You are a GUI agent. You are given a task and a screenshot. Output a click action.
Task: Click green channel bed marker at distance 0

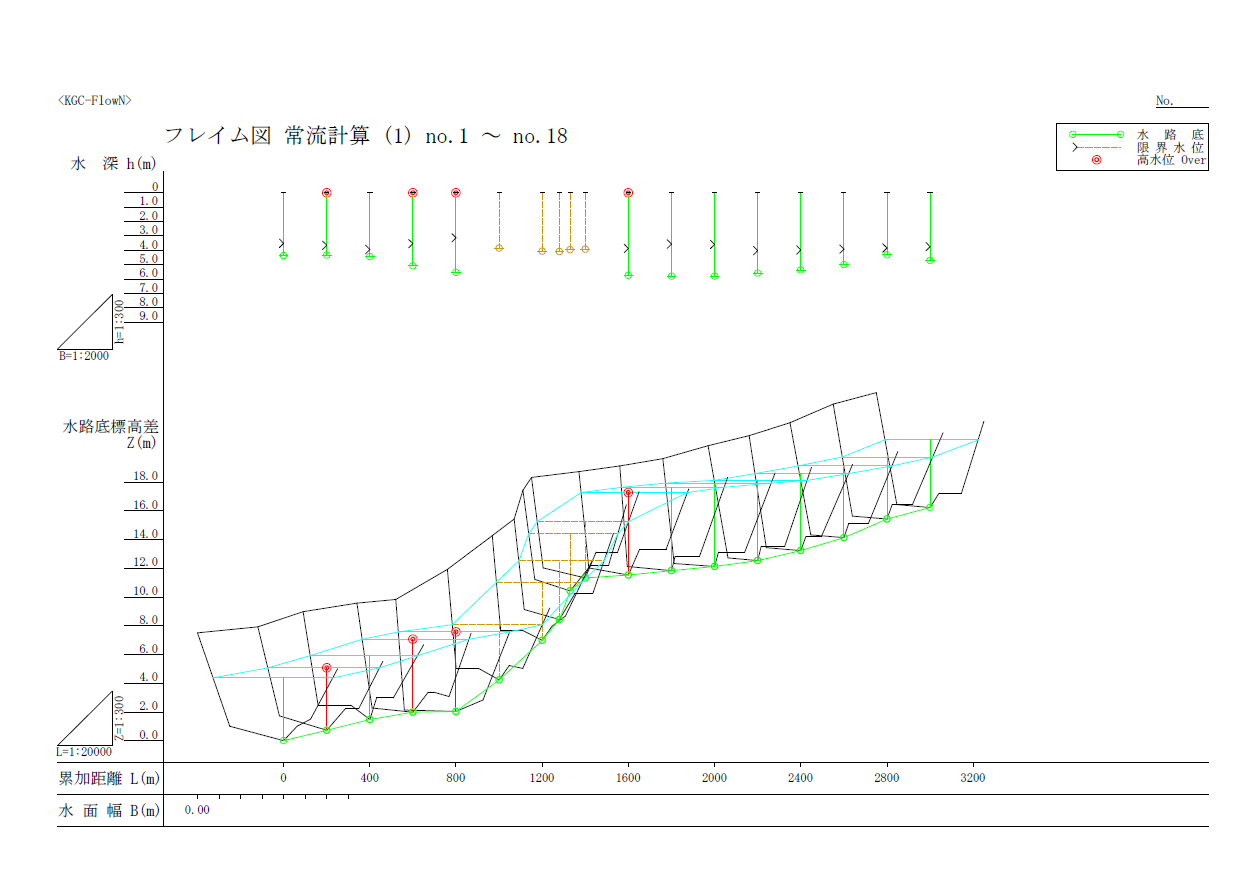click(284, 741)
